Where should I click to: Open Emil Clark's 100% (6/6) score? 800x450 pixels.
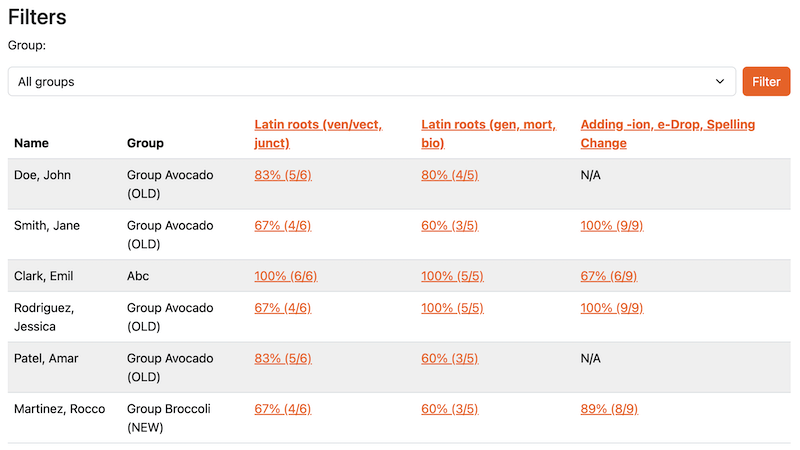click(x=286, y=276)
